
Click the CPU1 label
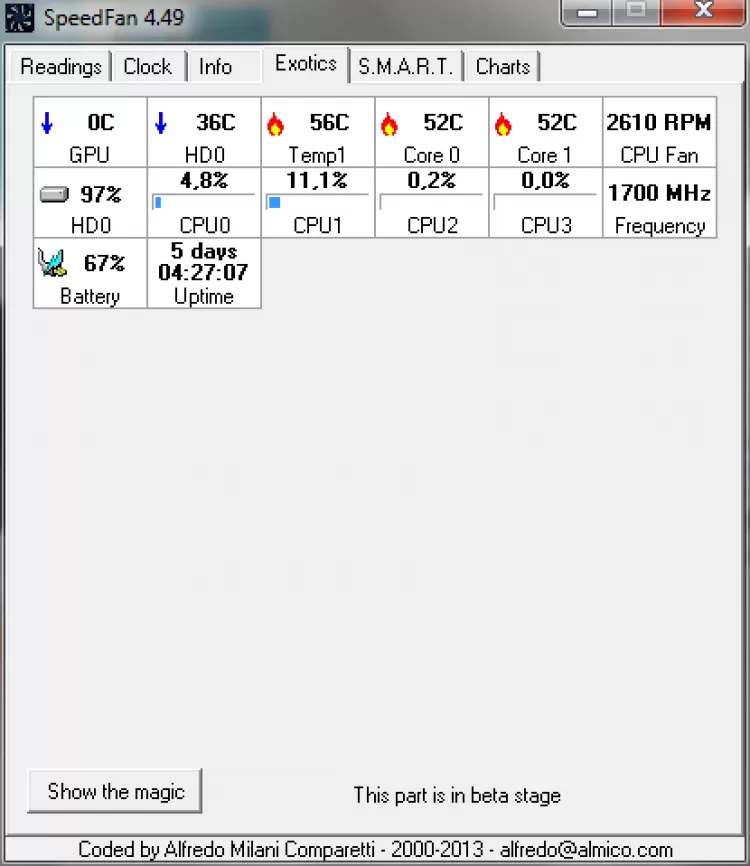[318, 226]
